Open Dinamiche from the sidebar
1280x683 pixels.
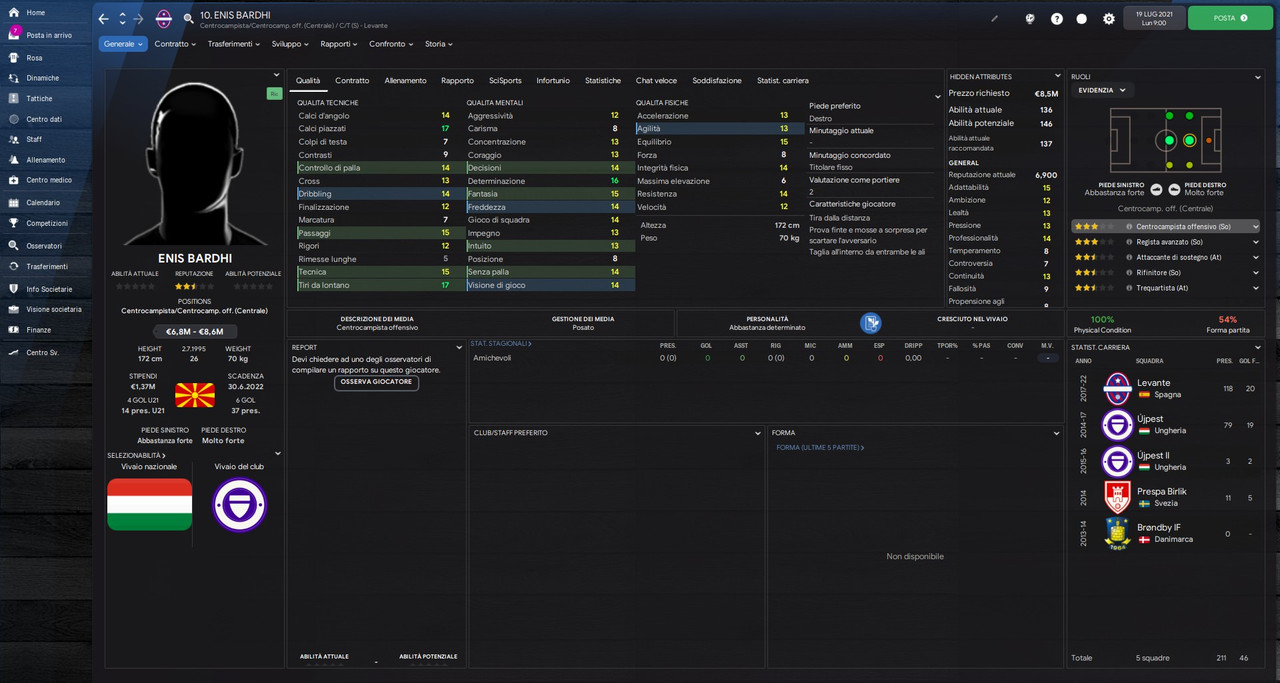[42, 78]
